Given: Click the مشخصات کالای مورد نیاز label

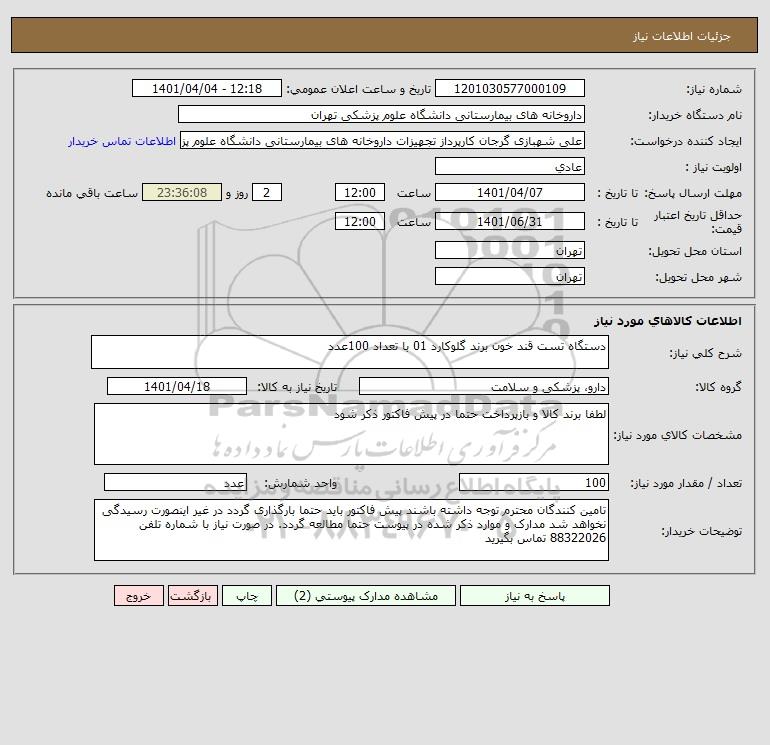Looking at the screenshot, I should tap(678, 435).
